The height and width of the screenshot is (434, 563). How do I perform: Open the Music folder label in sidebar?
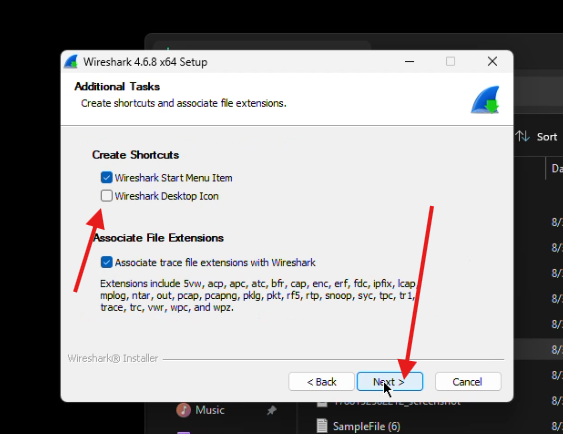(210, 410)
